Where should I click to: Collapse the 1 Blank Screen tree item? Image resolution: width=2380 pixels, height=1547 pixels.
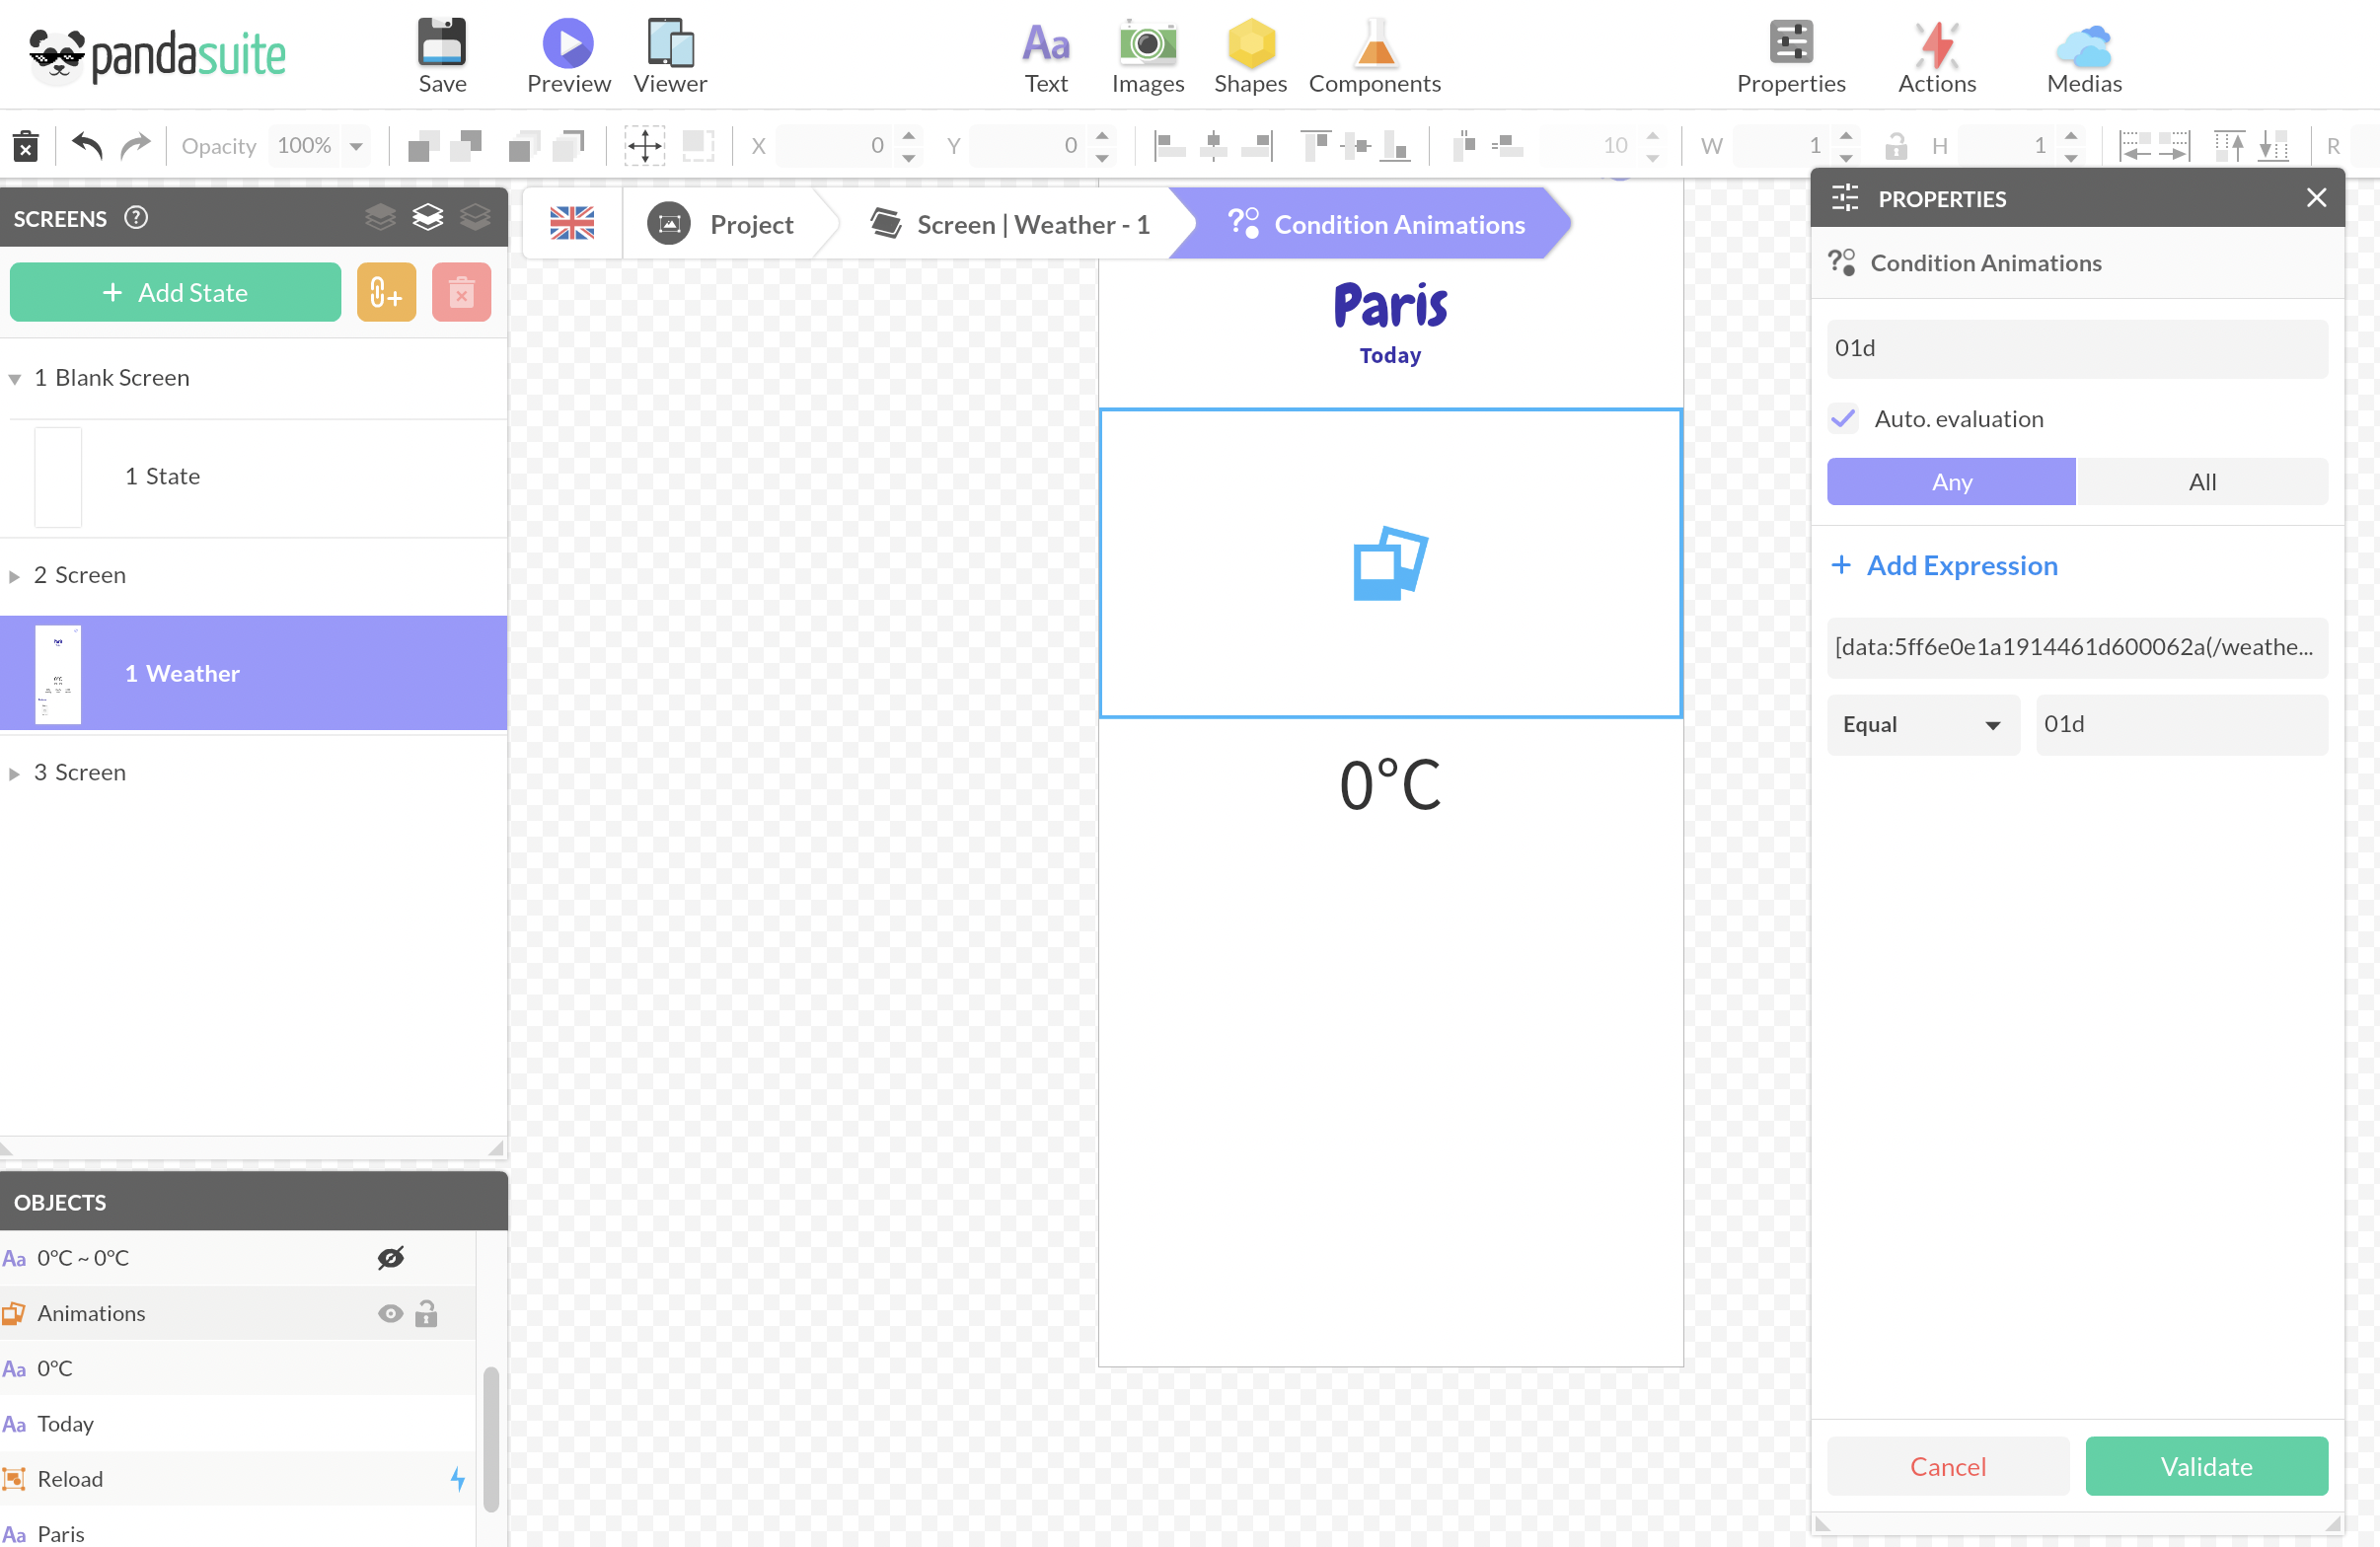click(14, 378)
